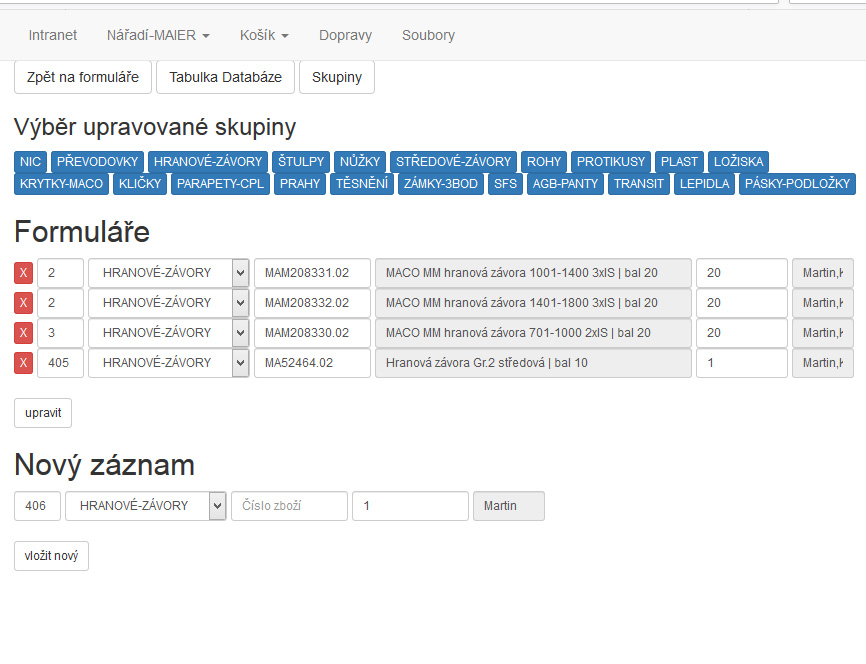The height and width of the screenshot is (664, 866).
Task: Open the Nářadí-MAIER dropdown menu
Action: click(x=158, y=35)
